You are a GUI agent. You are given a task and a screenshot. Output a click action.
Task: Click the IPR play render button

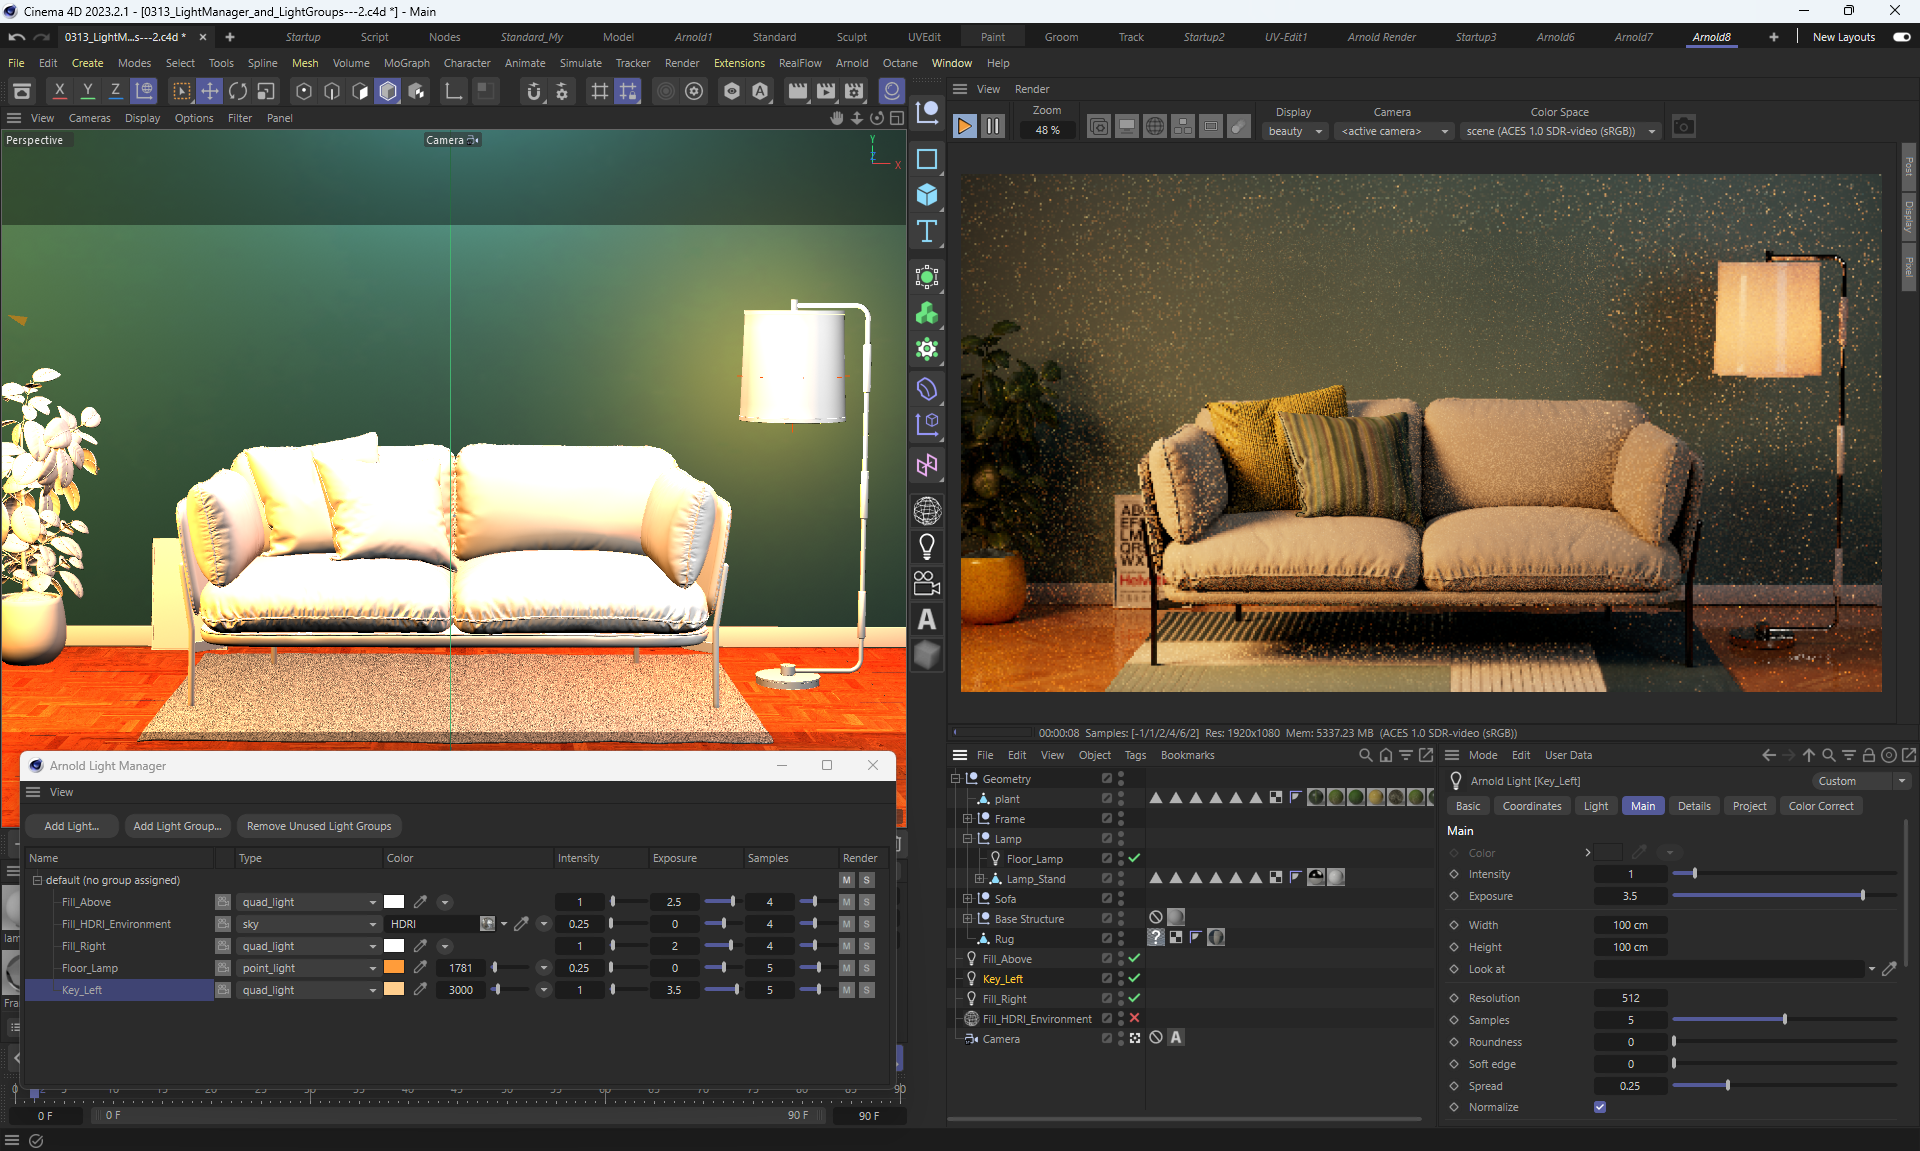pyautogui.click(x=964, y=127)
